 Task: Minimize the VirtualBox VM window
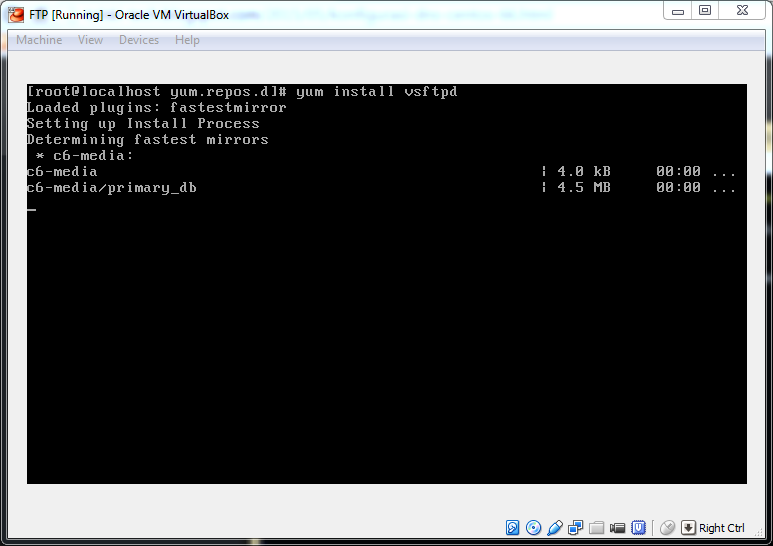[x=678, y=10]
